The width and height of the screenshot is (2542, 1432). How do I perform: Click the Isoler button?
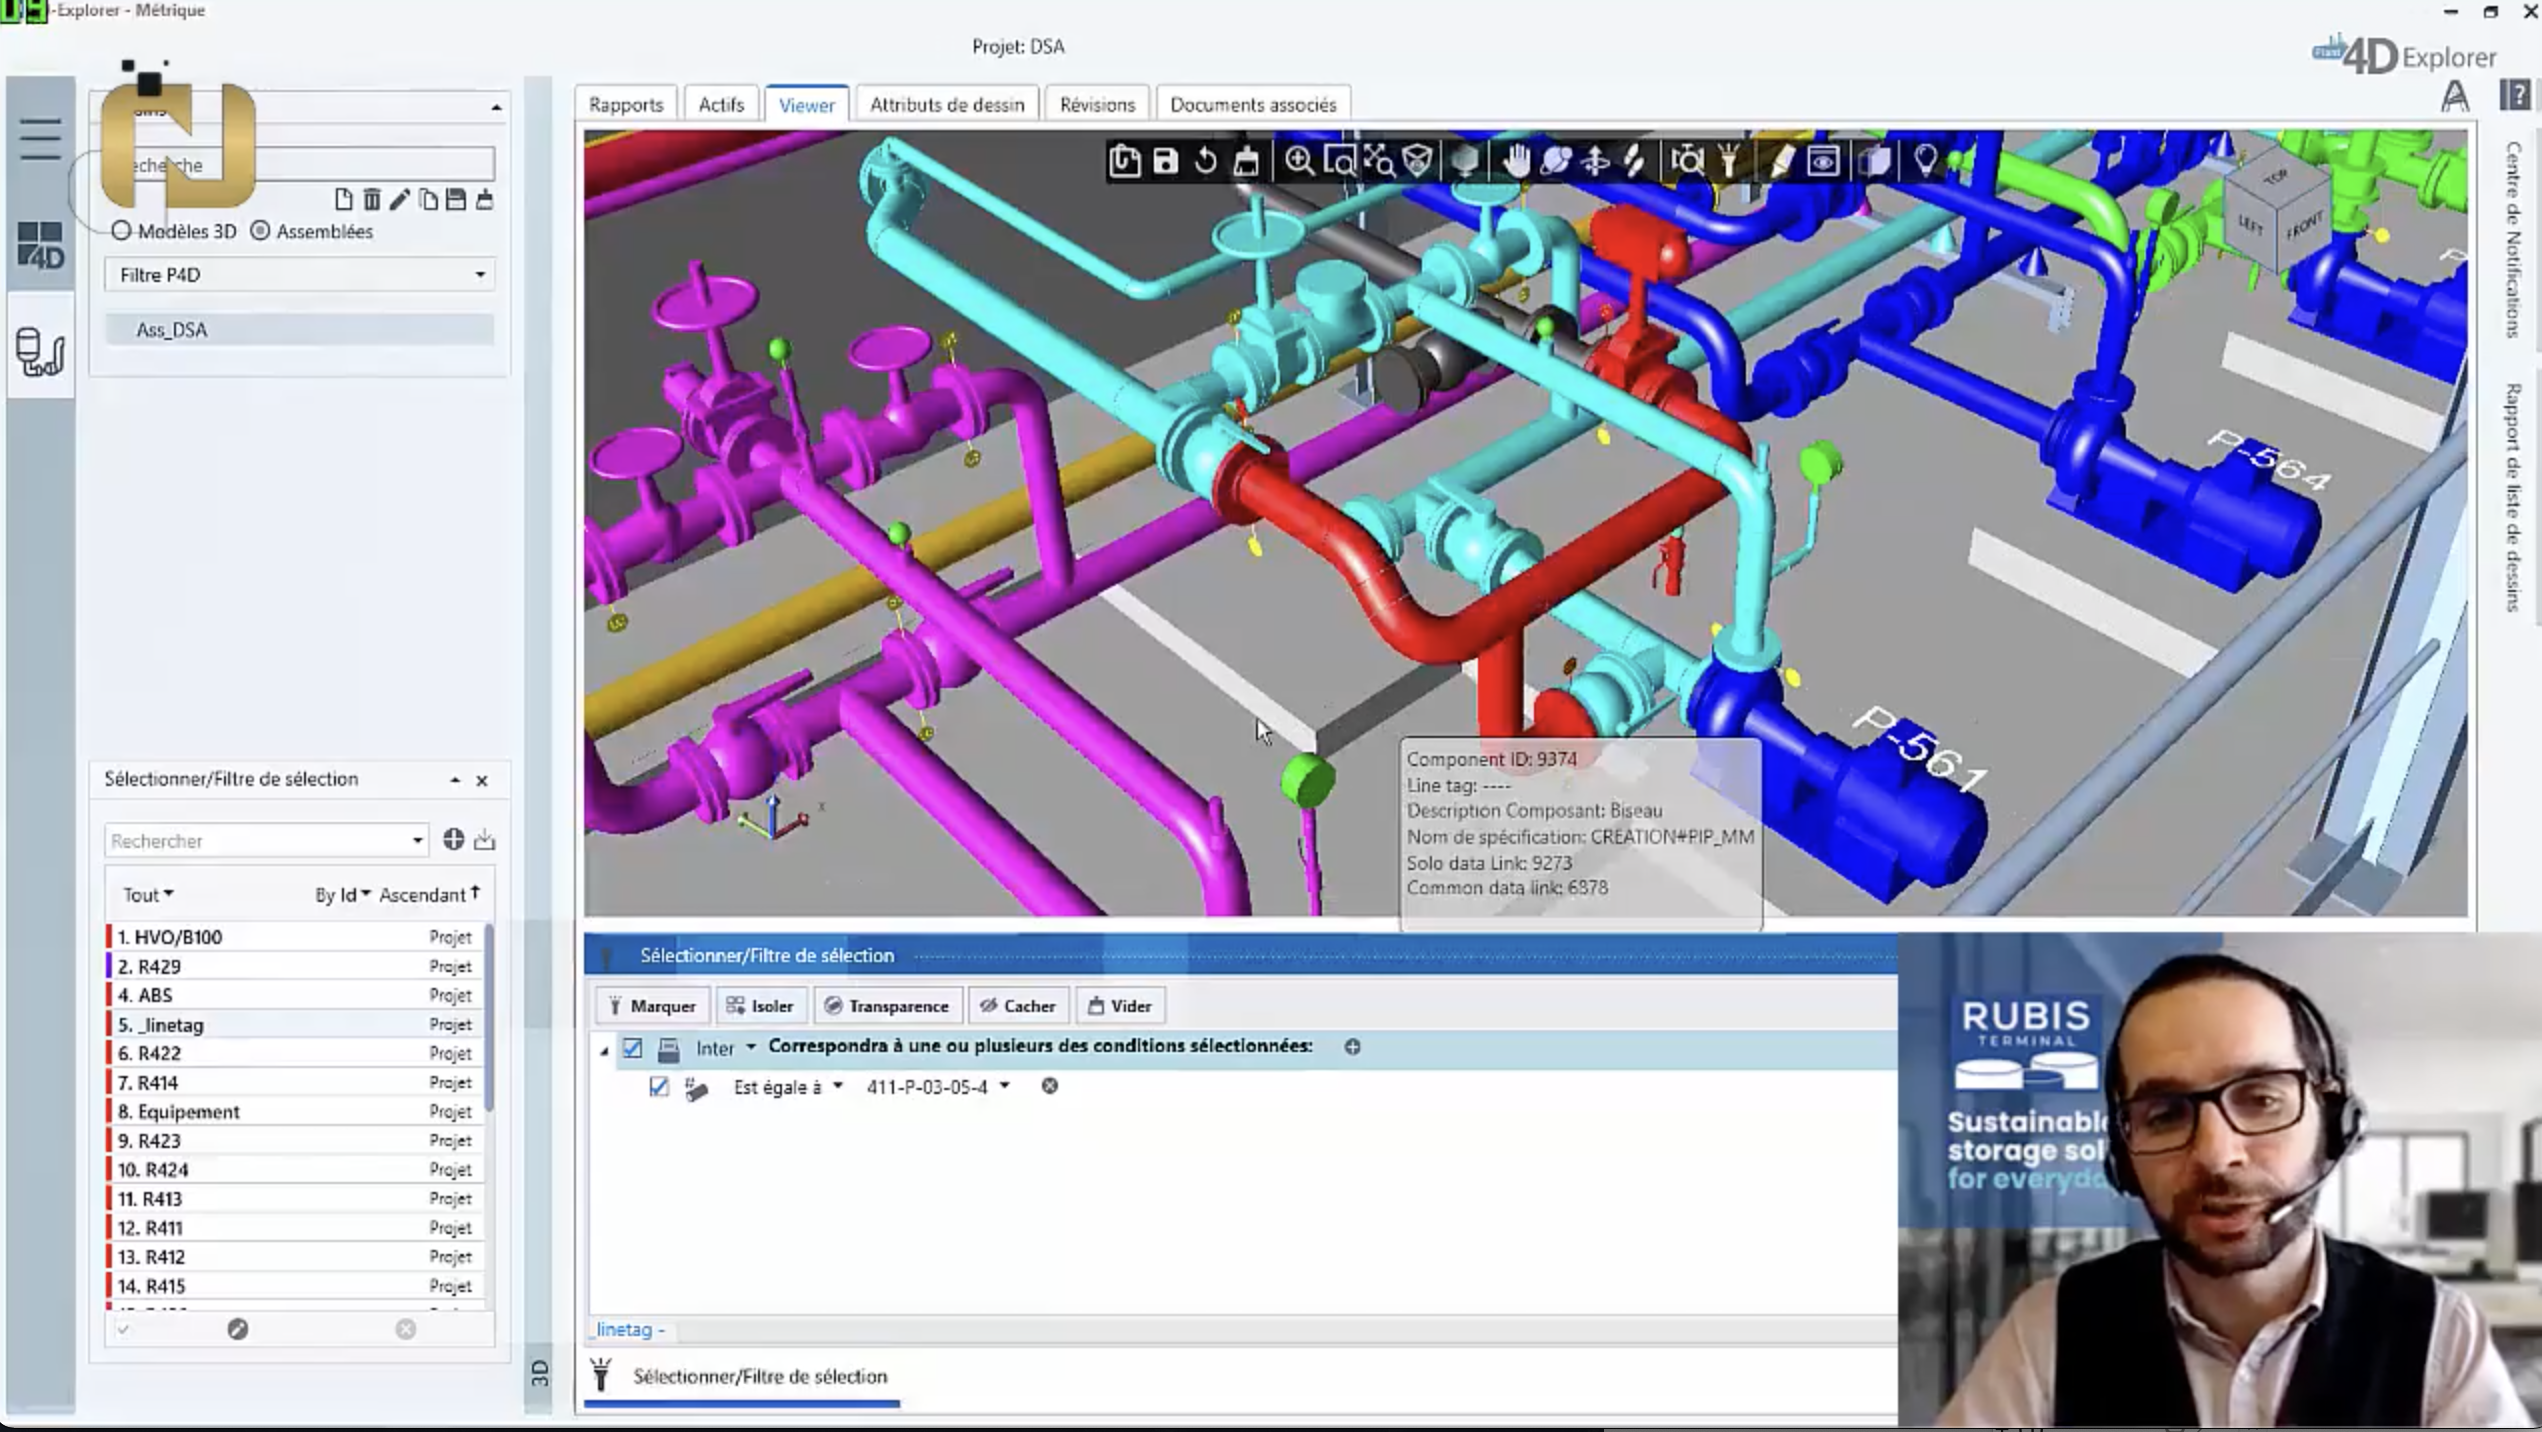[760, 1006]
